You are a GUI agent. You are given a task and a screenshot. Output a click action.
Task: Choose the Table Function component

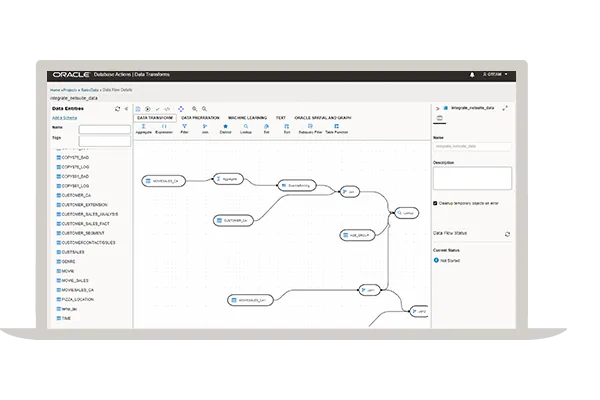[x=336, y=127]
